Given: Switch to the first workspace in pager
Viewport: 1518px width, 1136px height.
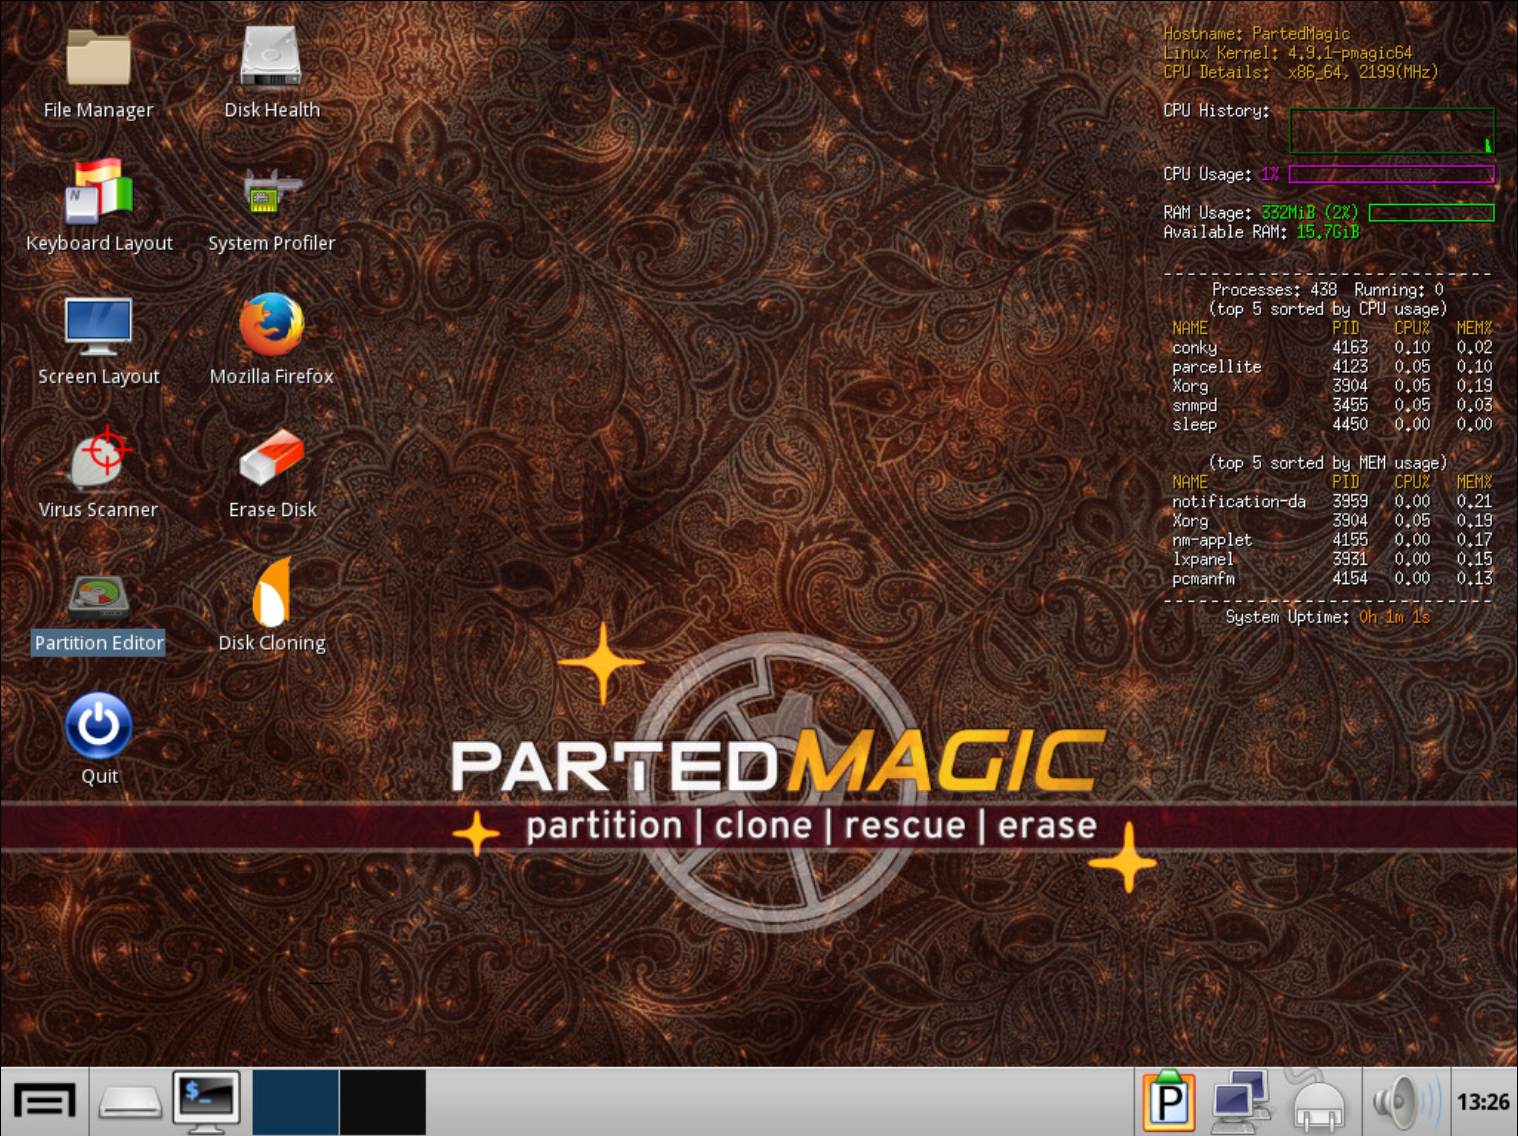Looking at the screenshot, I should point(295,1102).
